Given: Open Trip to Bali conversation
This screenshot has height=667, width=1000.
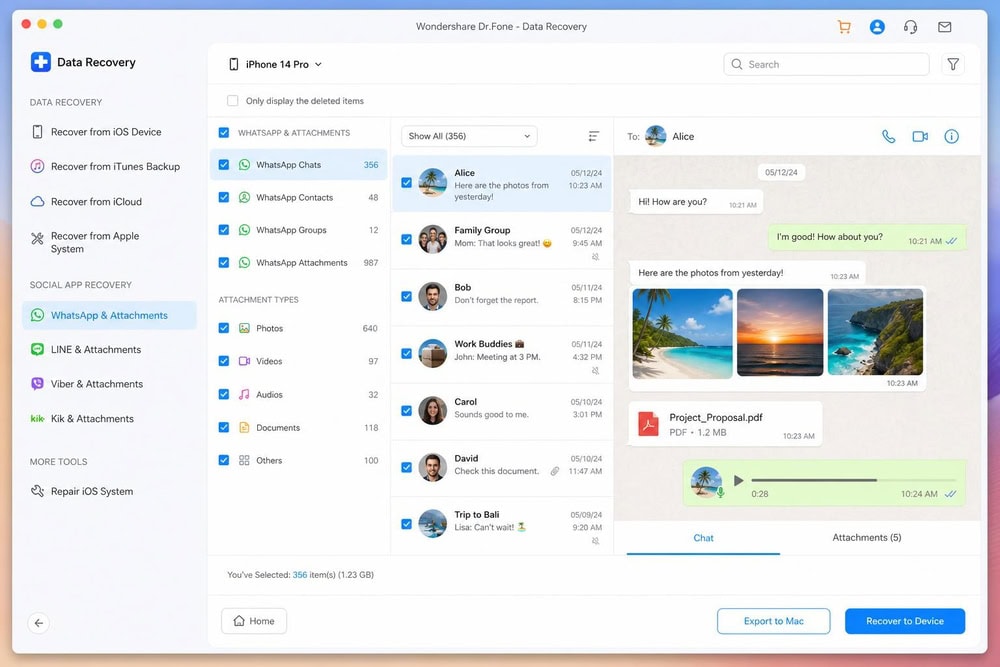Looking at the screenshot, I should [x=502, y=524].
